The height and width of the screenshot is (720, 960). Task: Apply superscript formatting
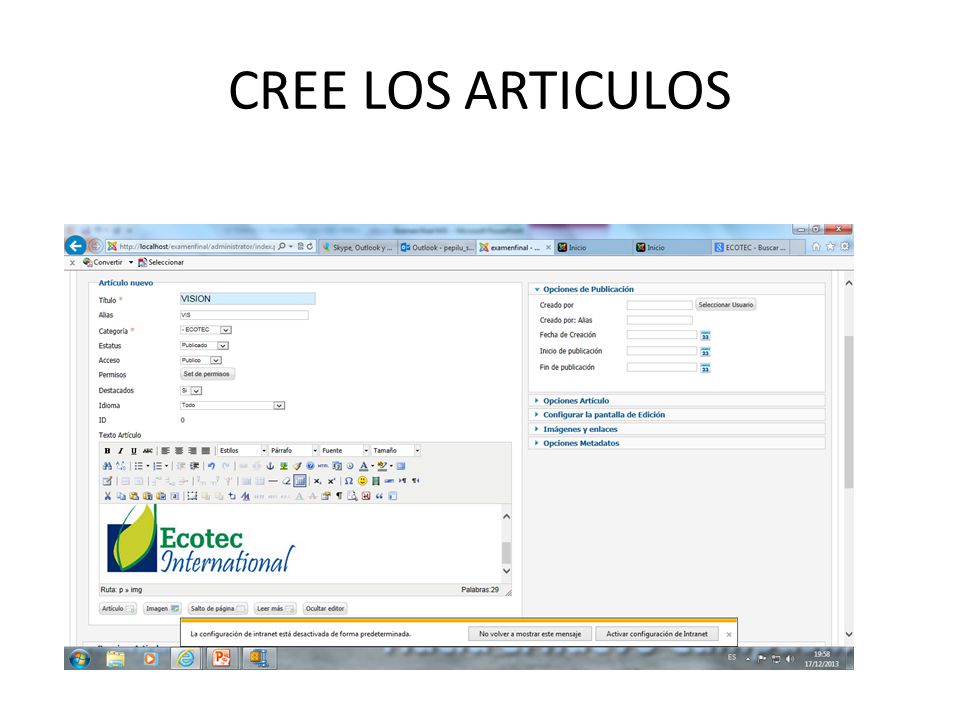(x=331, y=481)
